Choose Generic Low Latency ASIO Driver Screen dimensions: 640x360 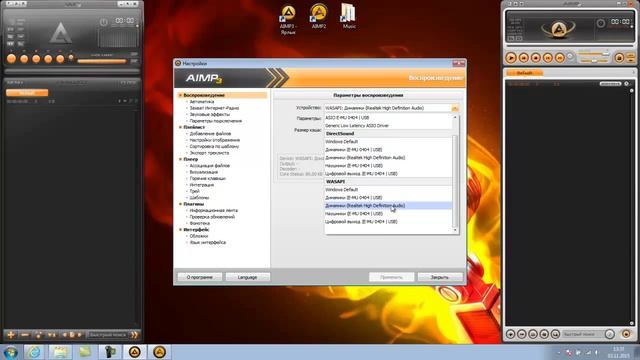click(388, 126)
